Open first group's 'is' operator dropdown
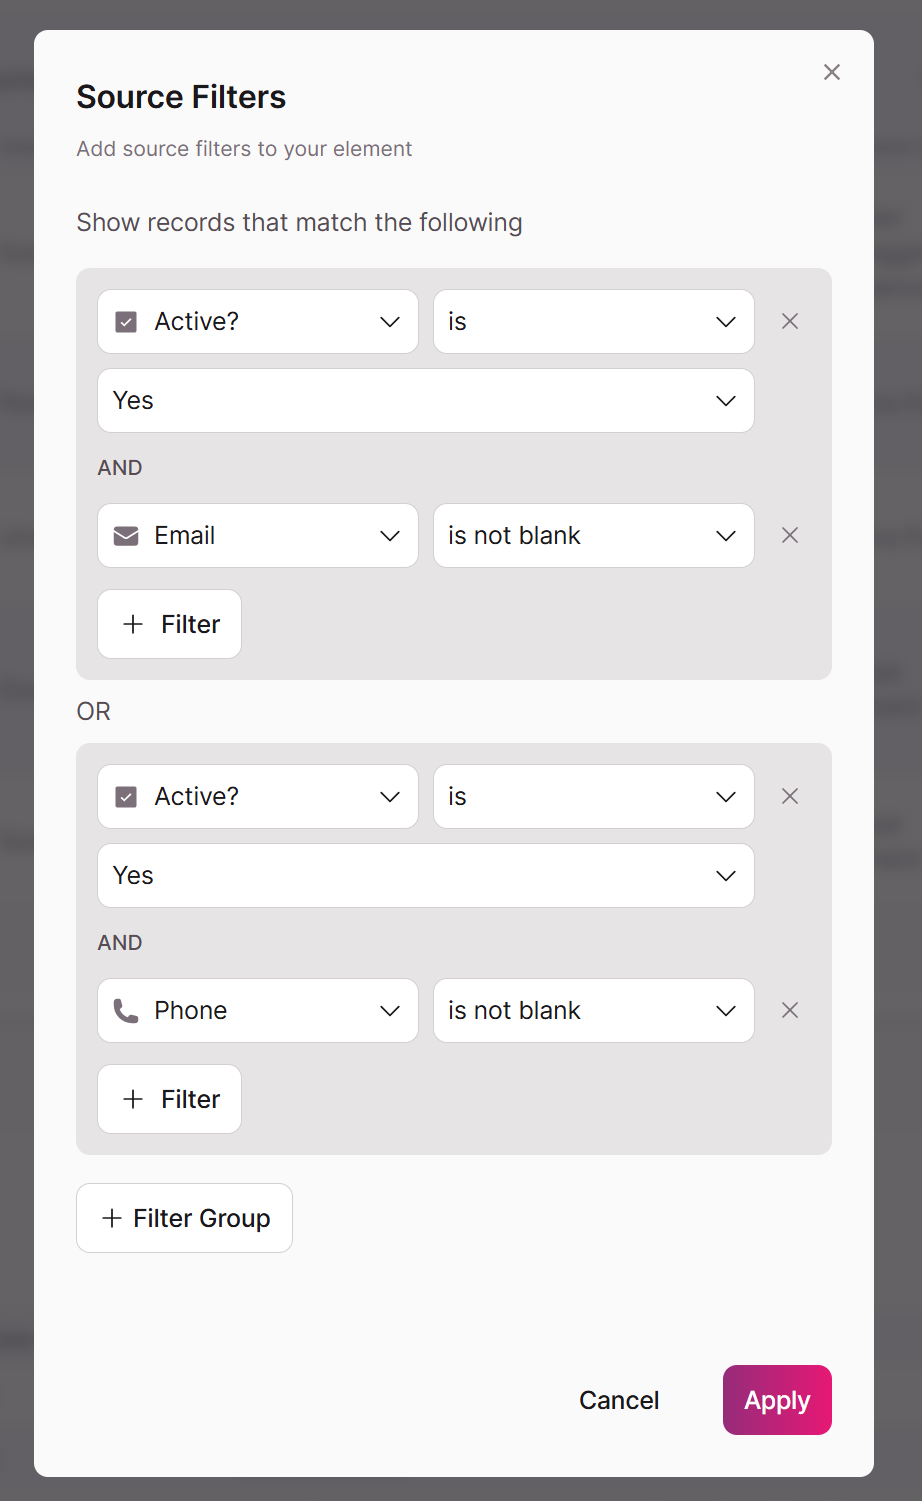The height and width of the screenshot is (1501, 922). [594, 322]
